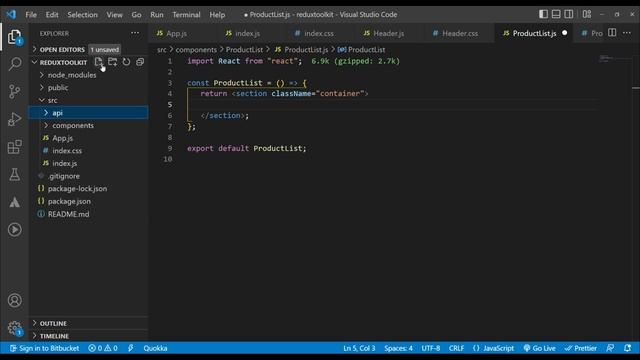Viewport: 640px width, 360px height.
Task: Change indentation via Spaces: 4
Action: (x=398, y=348)
